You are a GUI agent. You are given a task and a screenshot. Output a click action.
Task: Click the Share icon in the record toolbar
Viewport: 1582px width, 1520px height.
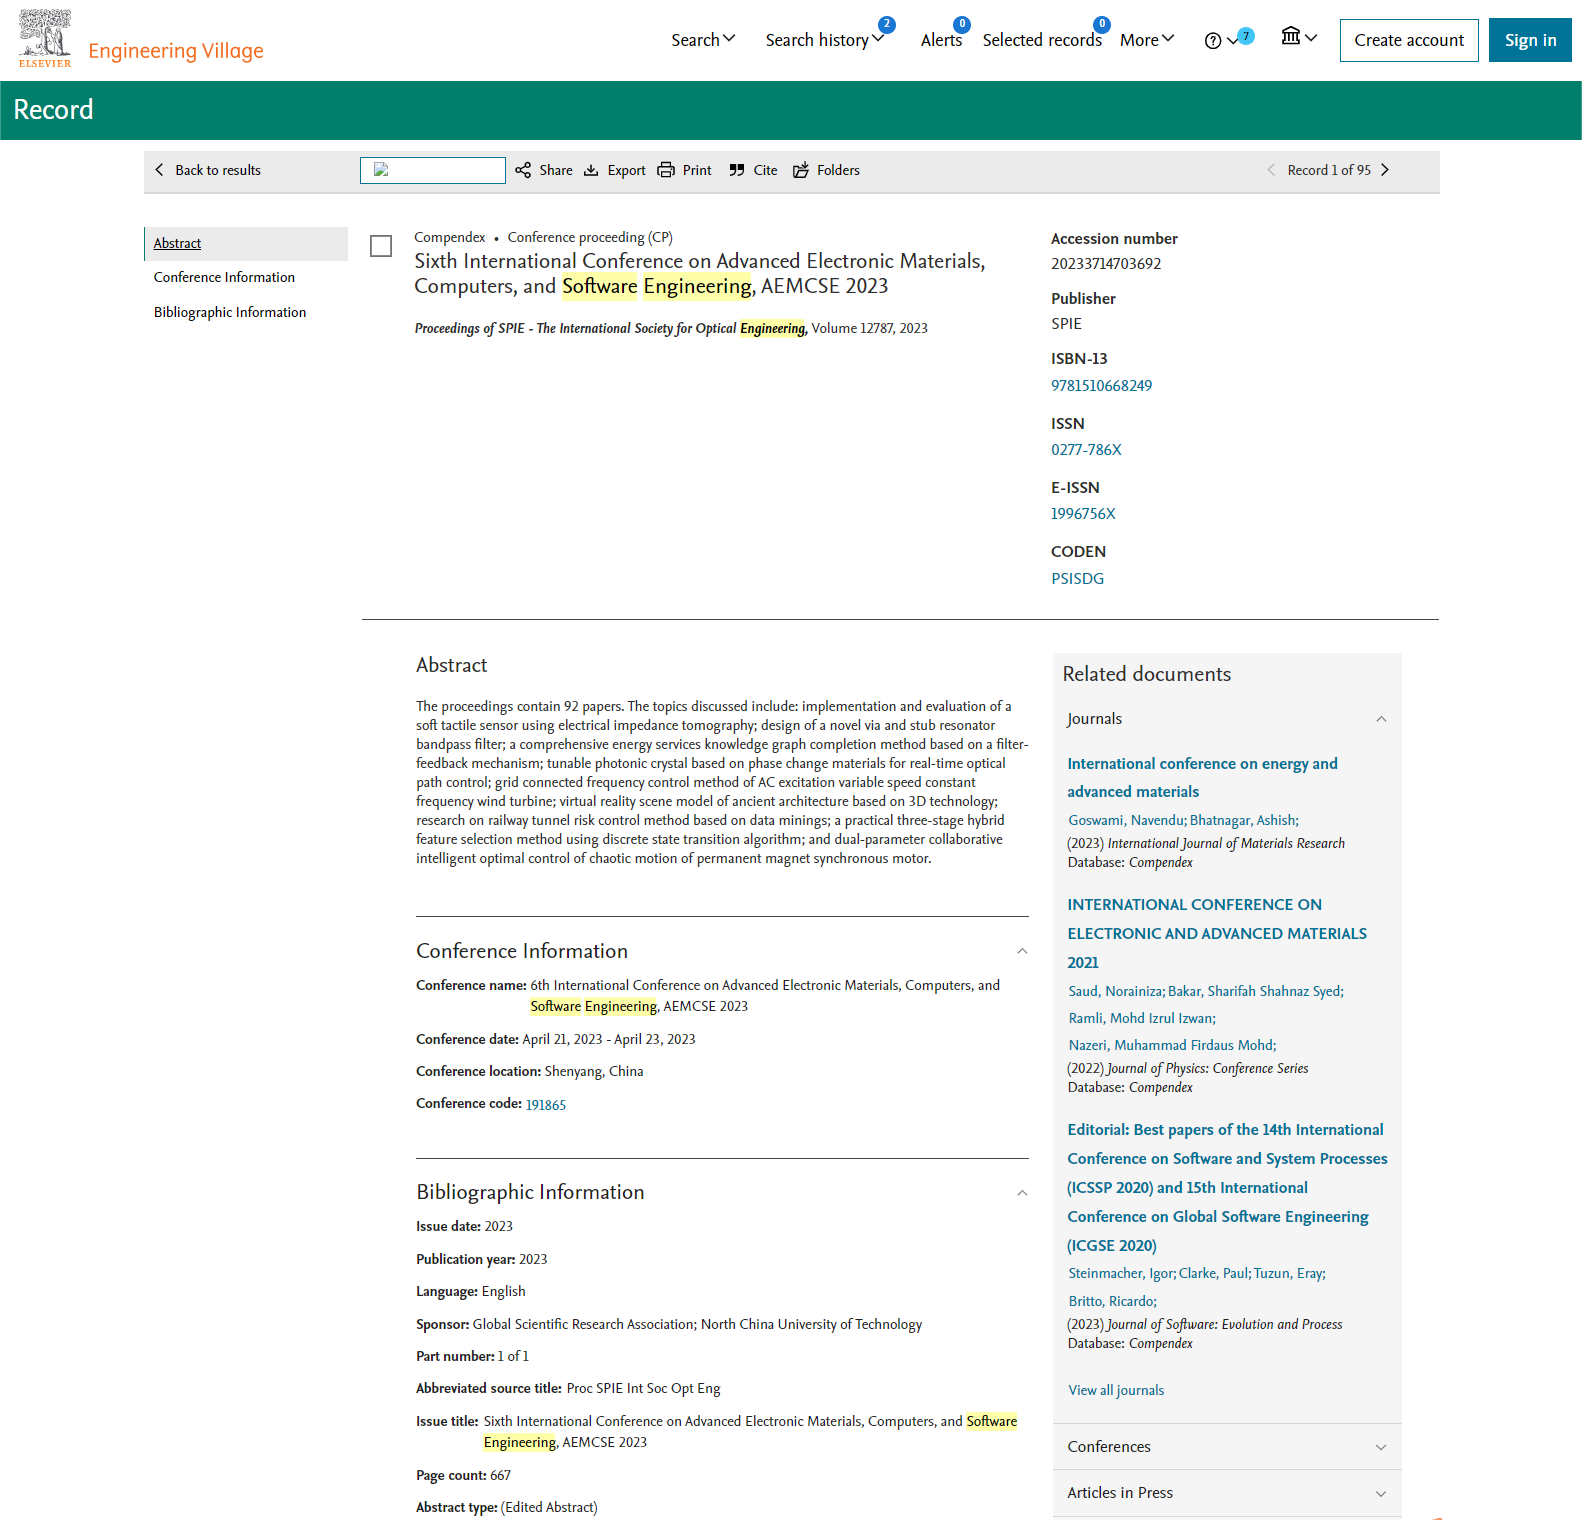[523, 170]
